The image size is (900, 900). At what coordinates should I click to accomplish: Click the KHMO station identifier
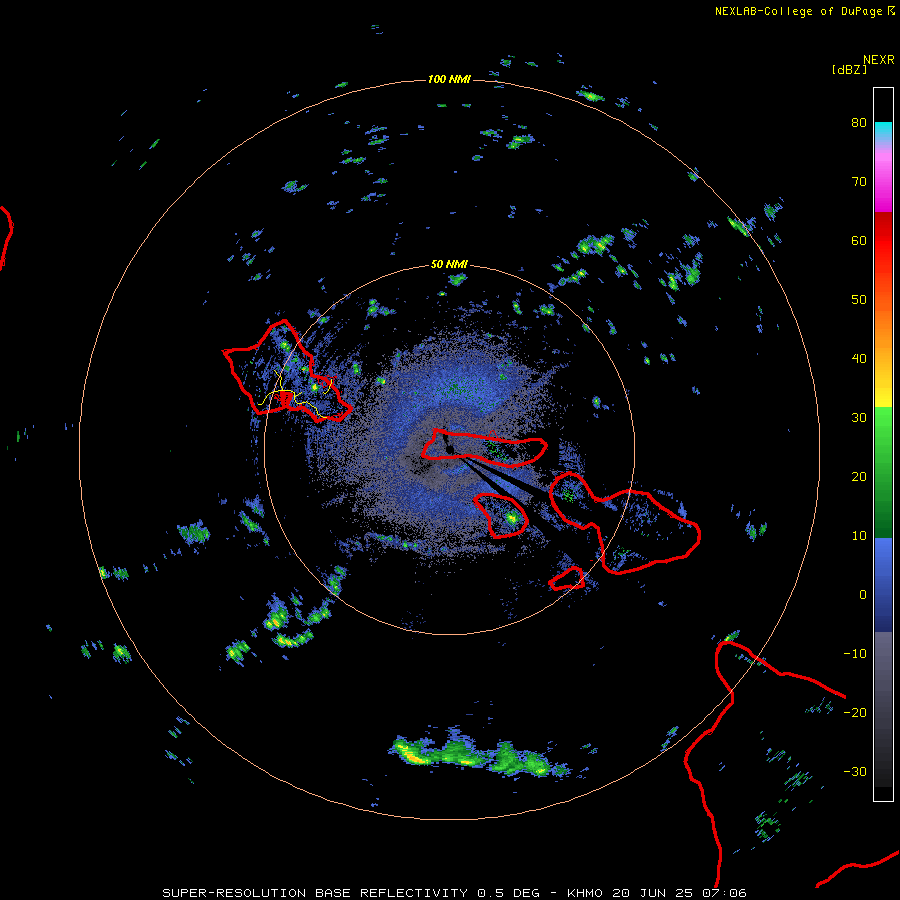[585, 893]
